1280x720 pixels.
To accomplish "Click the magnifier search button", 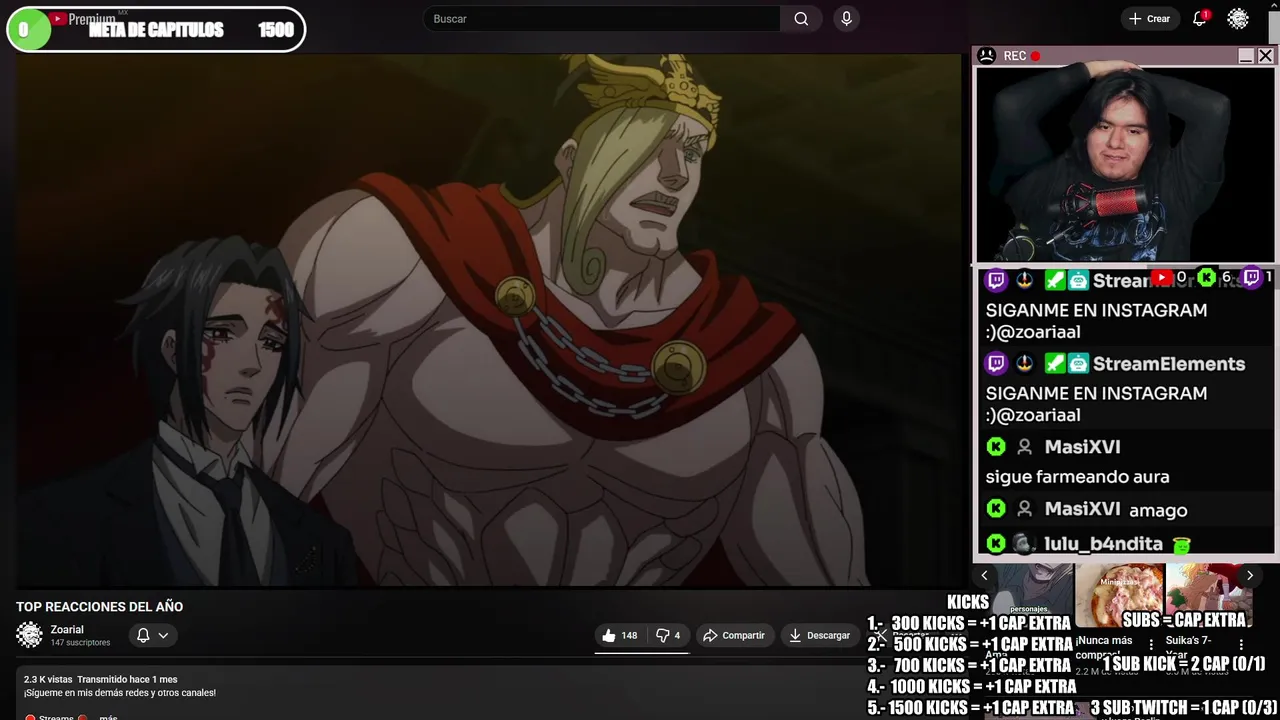I will (x=801, y=19).
